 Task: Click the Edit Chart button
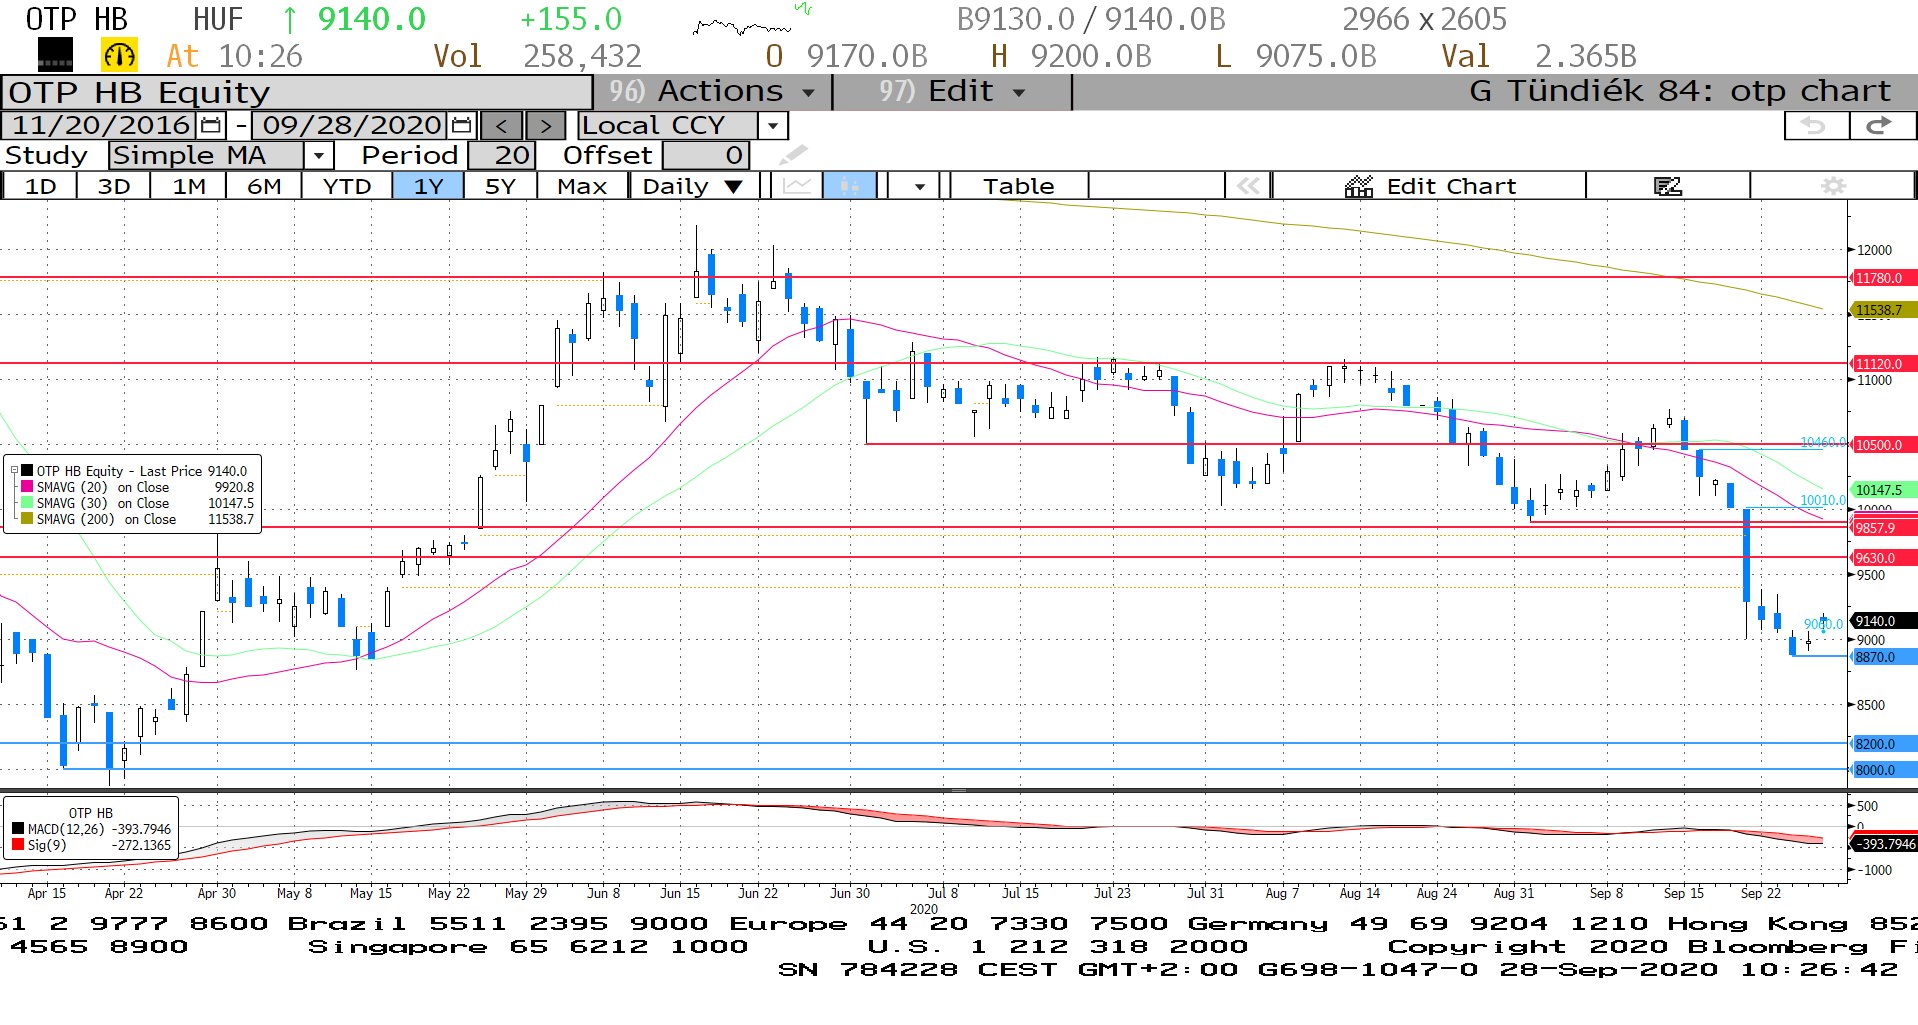(x=1430, y=186)
